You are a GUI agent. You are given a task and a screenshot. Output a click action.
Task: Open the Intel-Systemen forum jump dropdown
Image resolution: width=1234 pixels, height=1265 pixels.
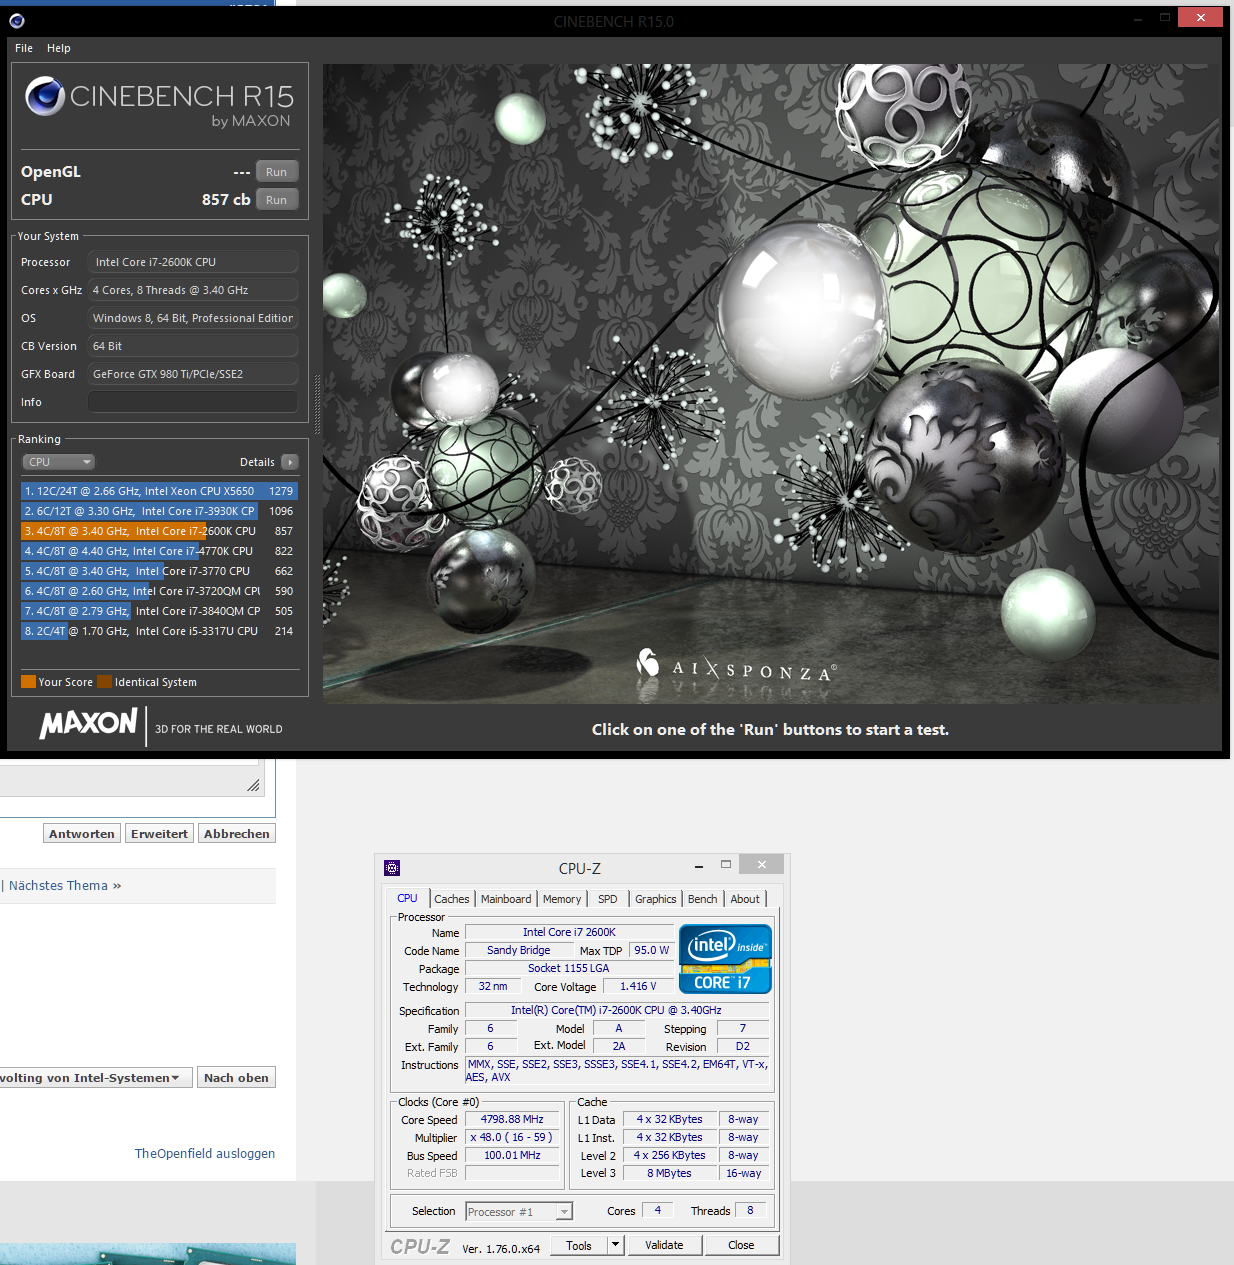(96, 1078)
